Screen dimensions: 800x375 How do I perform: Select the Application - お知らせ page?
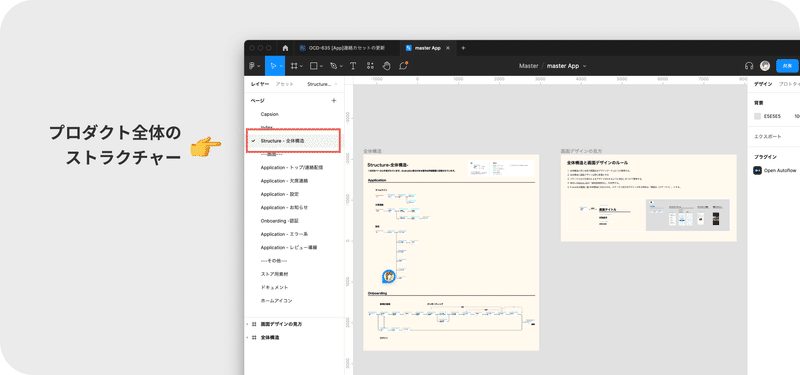284,207
